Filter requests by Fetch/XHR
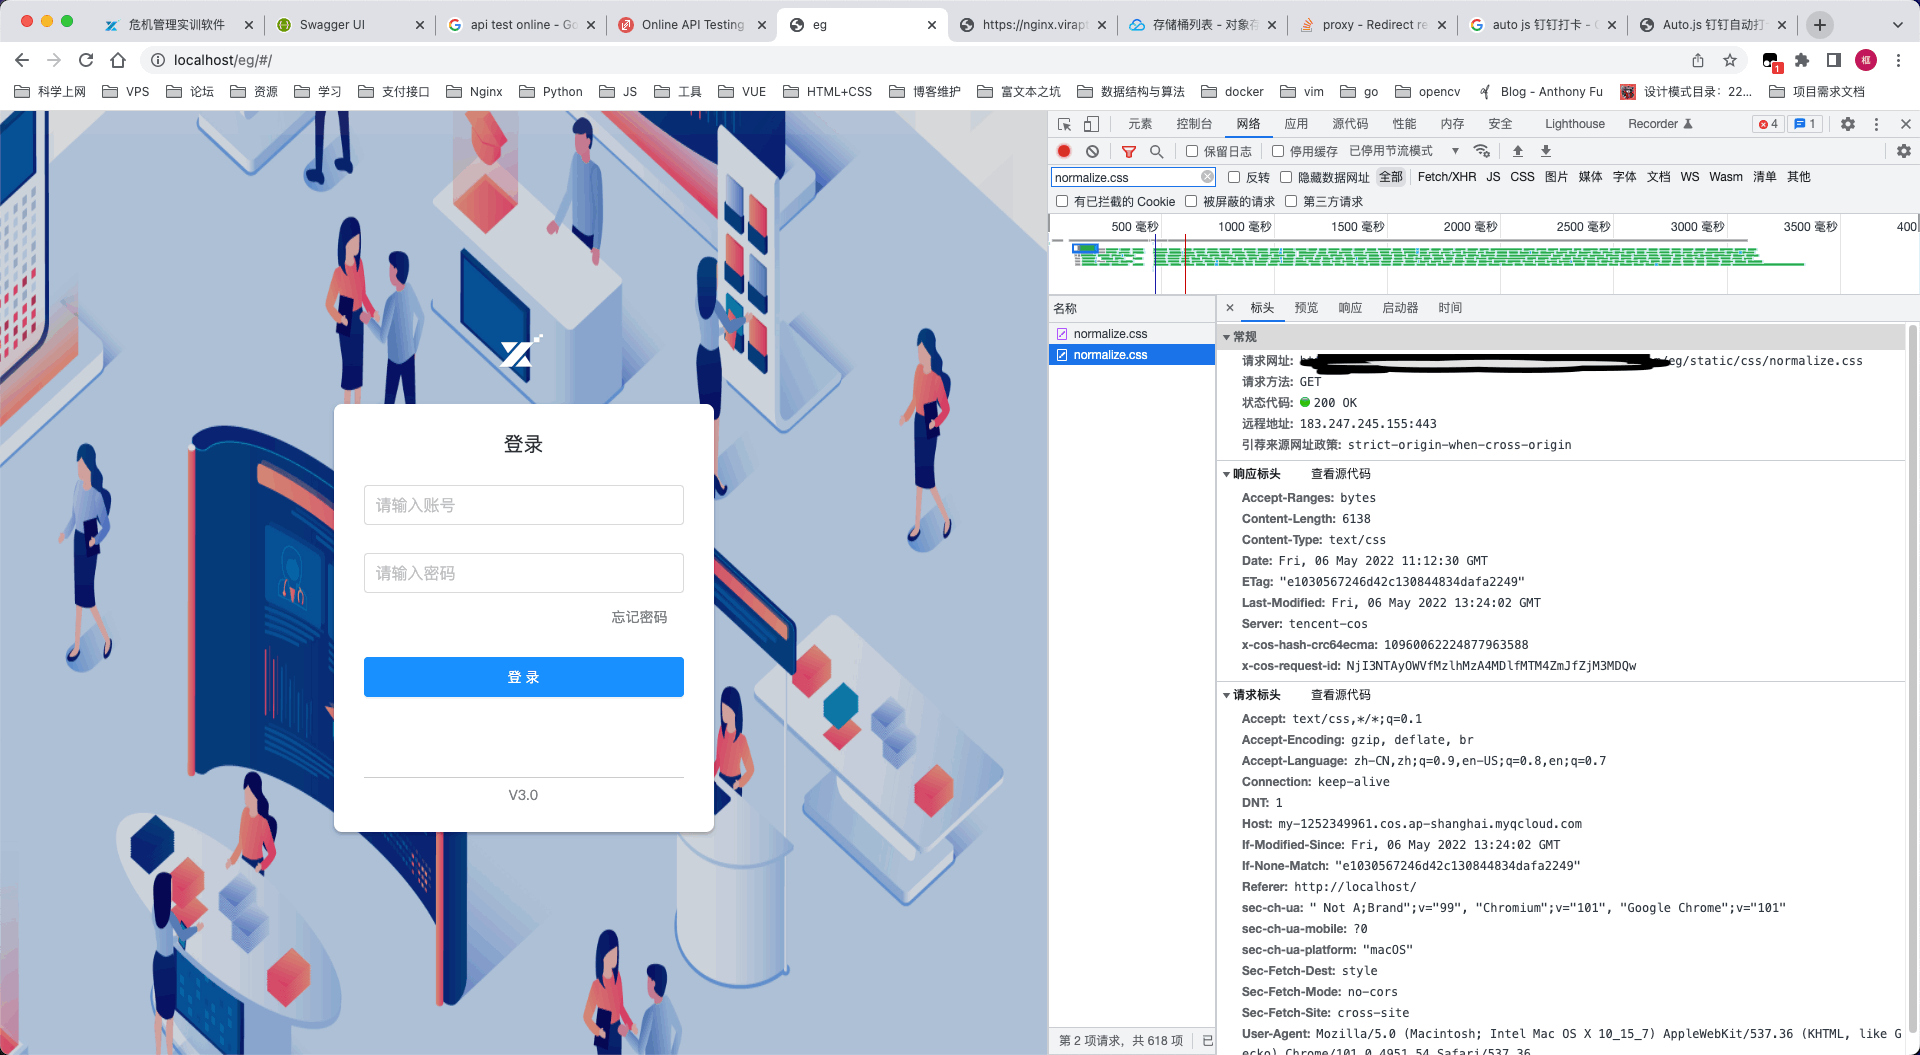The height and width of the screenshot is (1055, 1920). pos(1447,177)
